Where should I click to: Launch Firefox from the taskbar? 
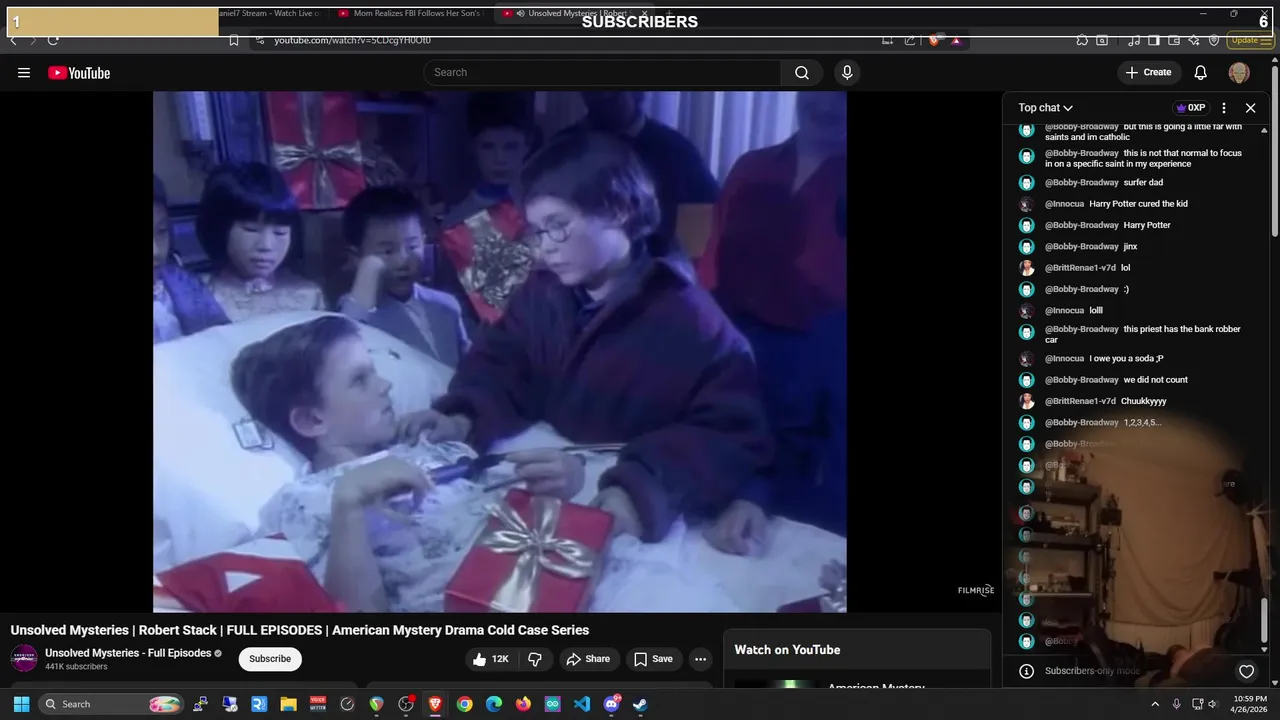523,704
